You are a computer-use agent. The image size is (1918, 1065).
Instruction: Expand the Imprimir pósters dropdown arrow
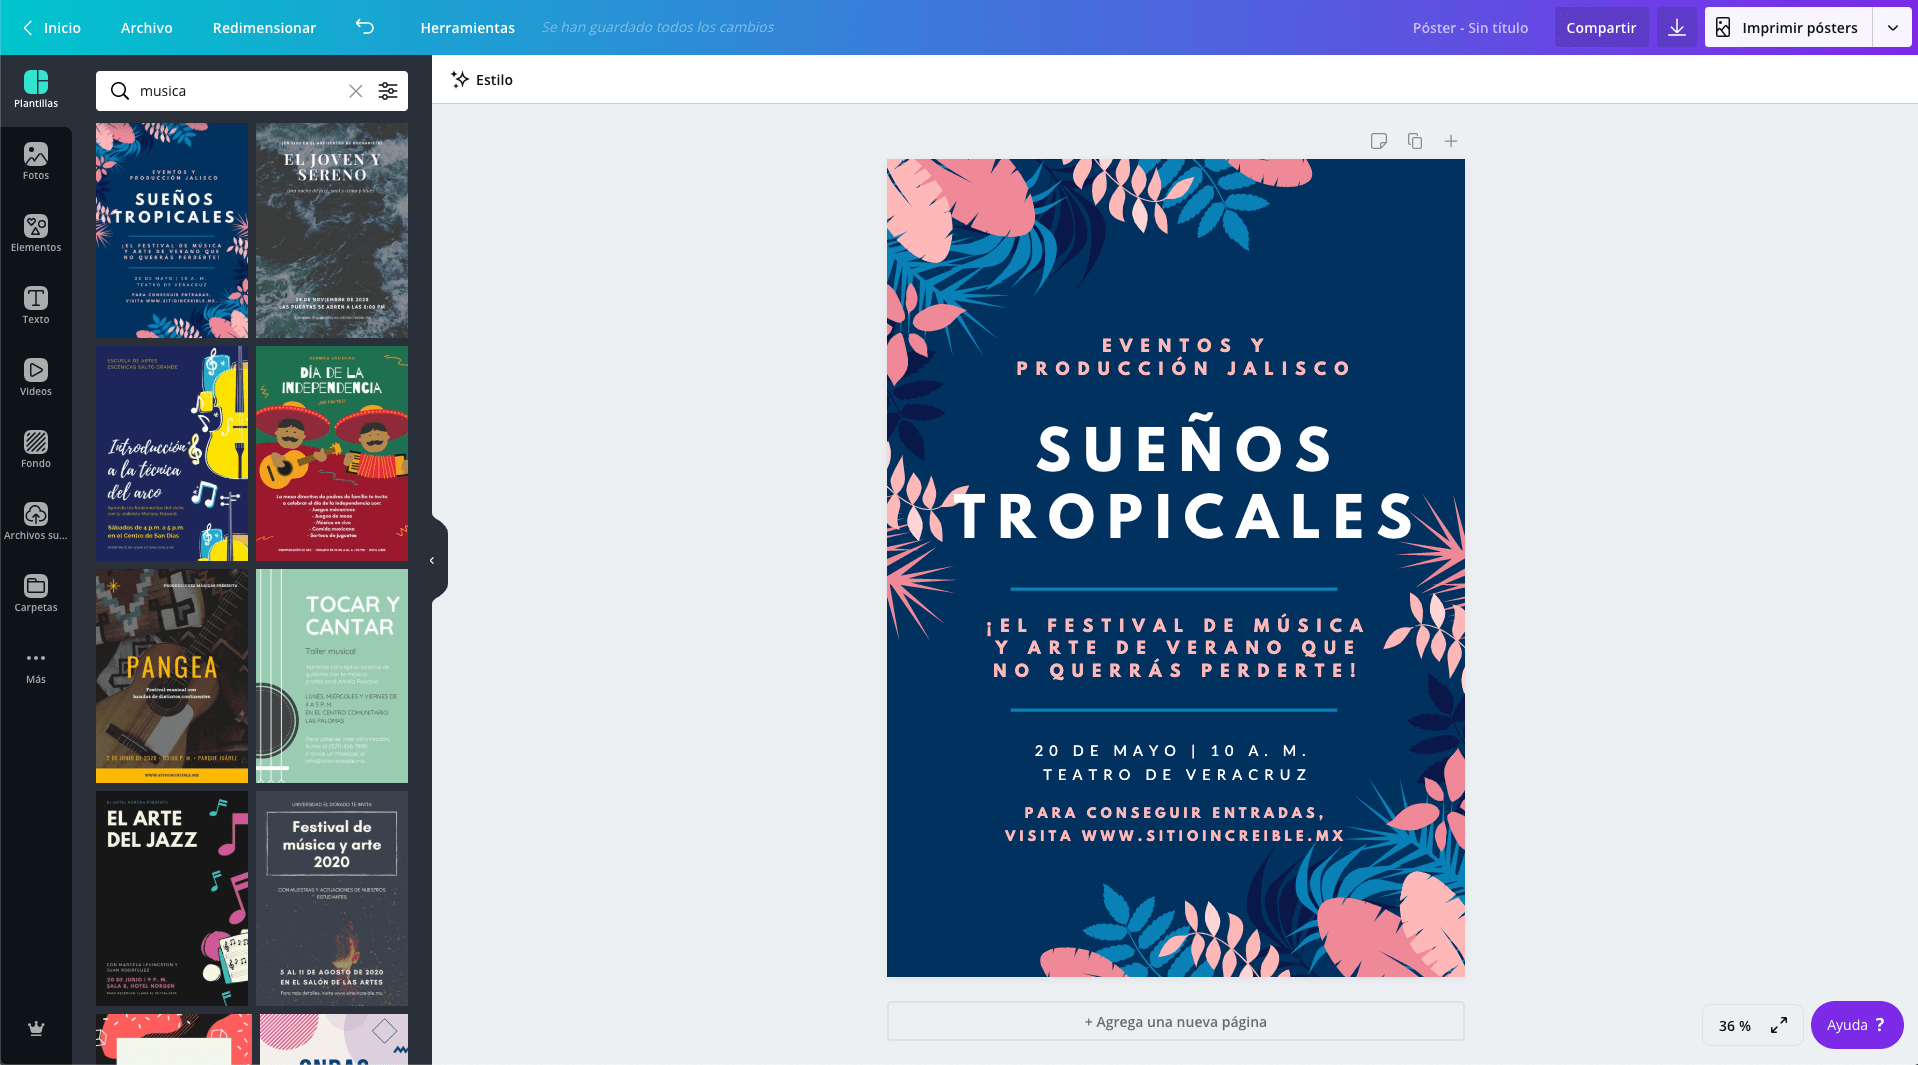click(1893, 27)
